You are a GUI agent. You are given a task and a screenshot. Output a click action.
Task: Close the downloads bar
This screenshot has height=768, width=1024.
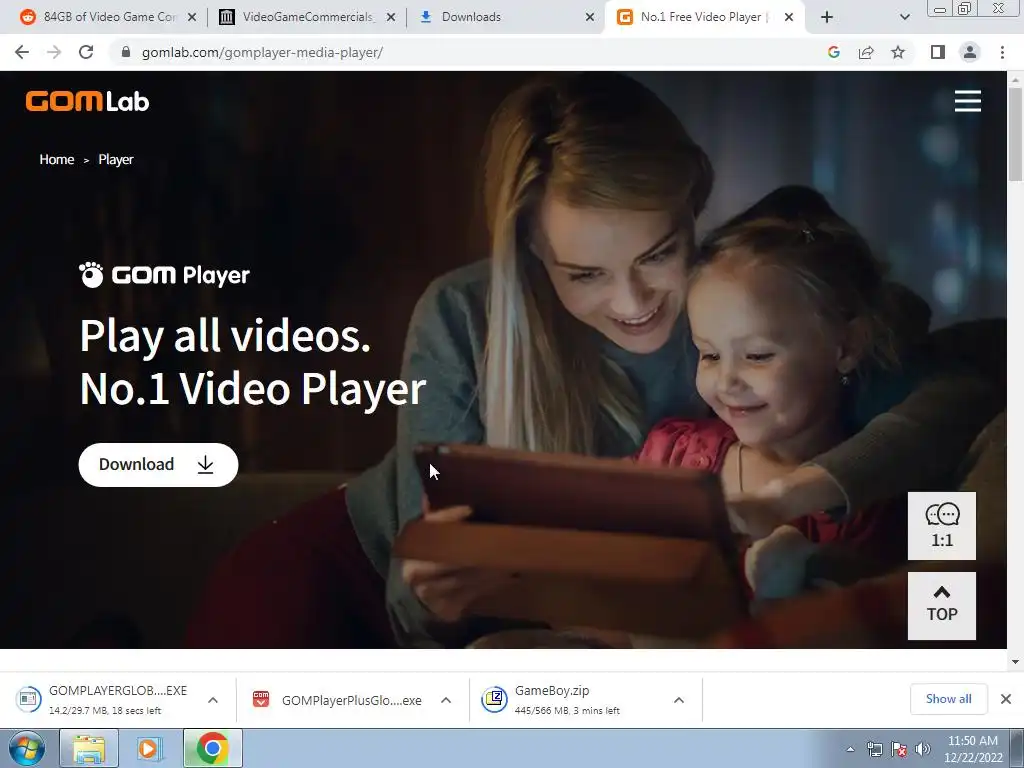click(x=1006, y=699)
